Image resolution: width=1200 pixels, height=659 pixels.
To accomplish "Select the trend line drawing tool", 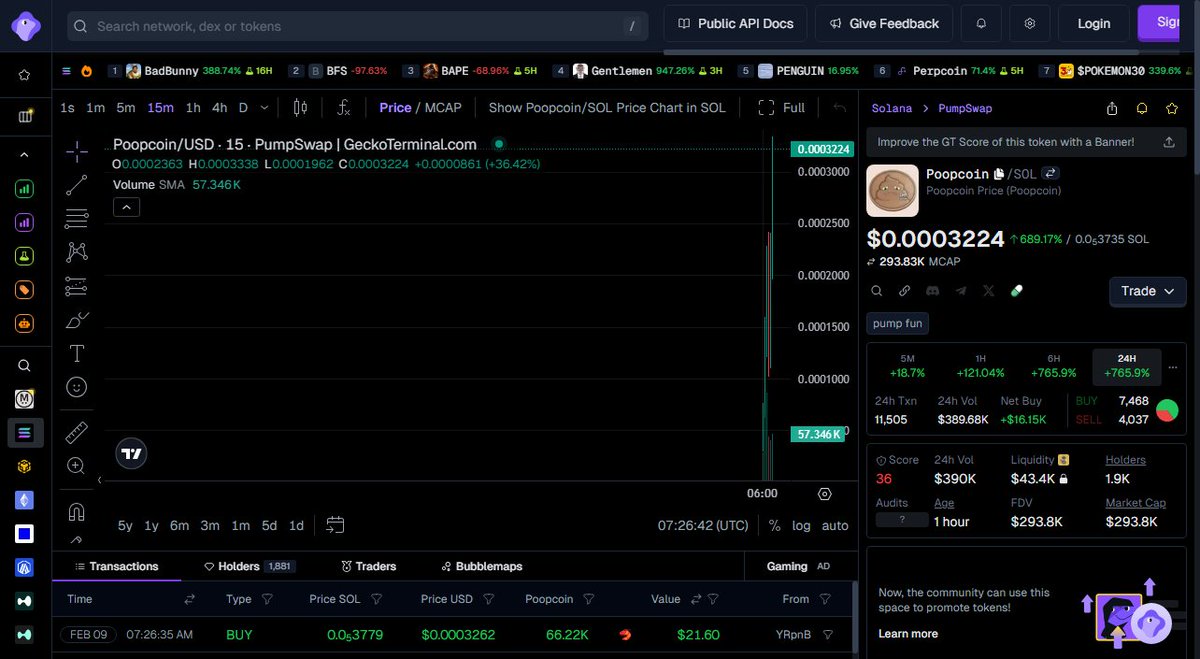I will coord(77,185).
